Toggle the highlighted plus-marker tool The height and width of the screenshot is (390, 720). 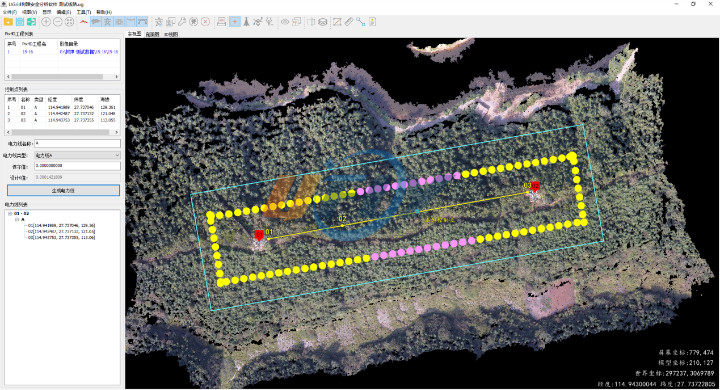coord(235,22)
